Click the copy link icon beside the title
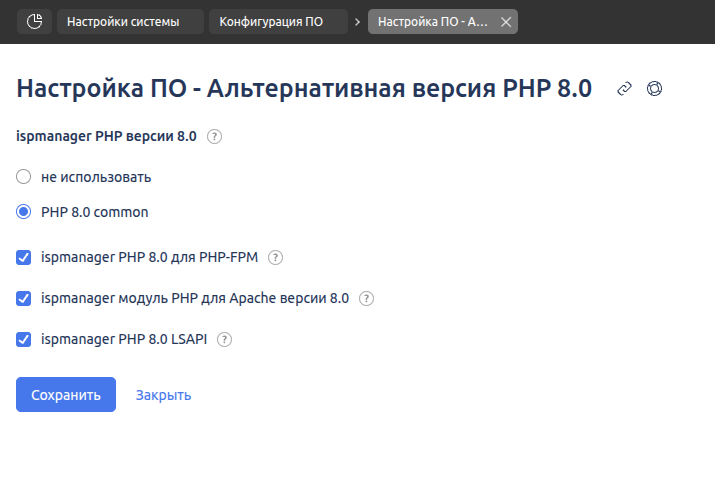The width and height of the screenshot is (715, 486). click(625, 89)
